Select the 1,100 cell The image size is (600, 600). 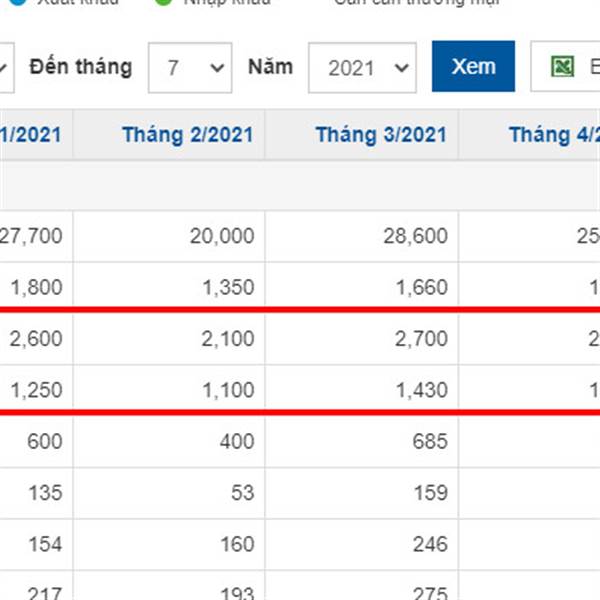pyautogui.click(x=169, y=390)
